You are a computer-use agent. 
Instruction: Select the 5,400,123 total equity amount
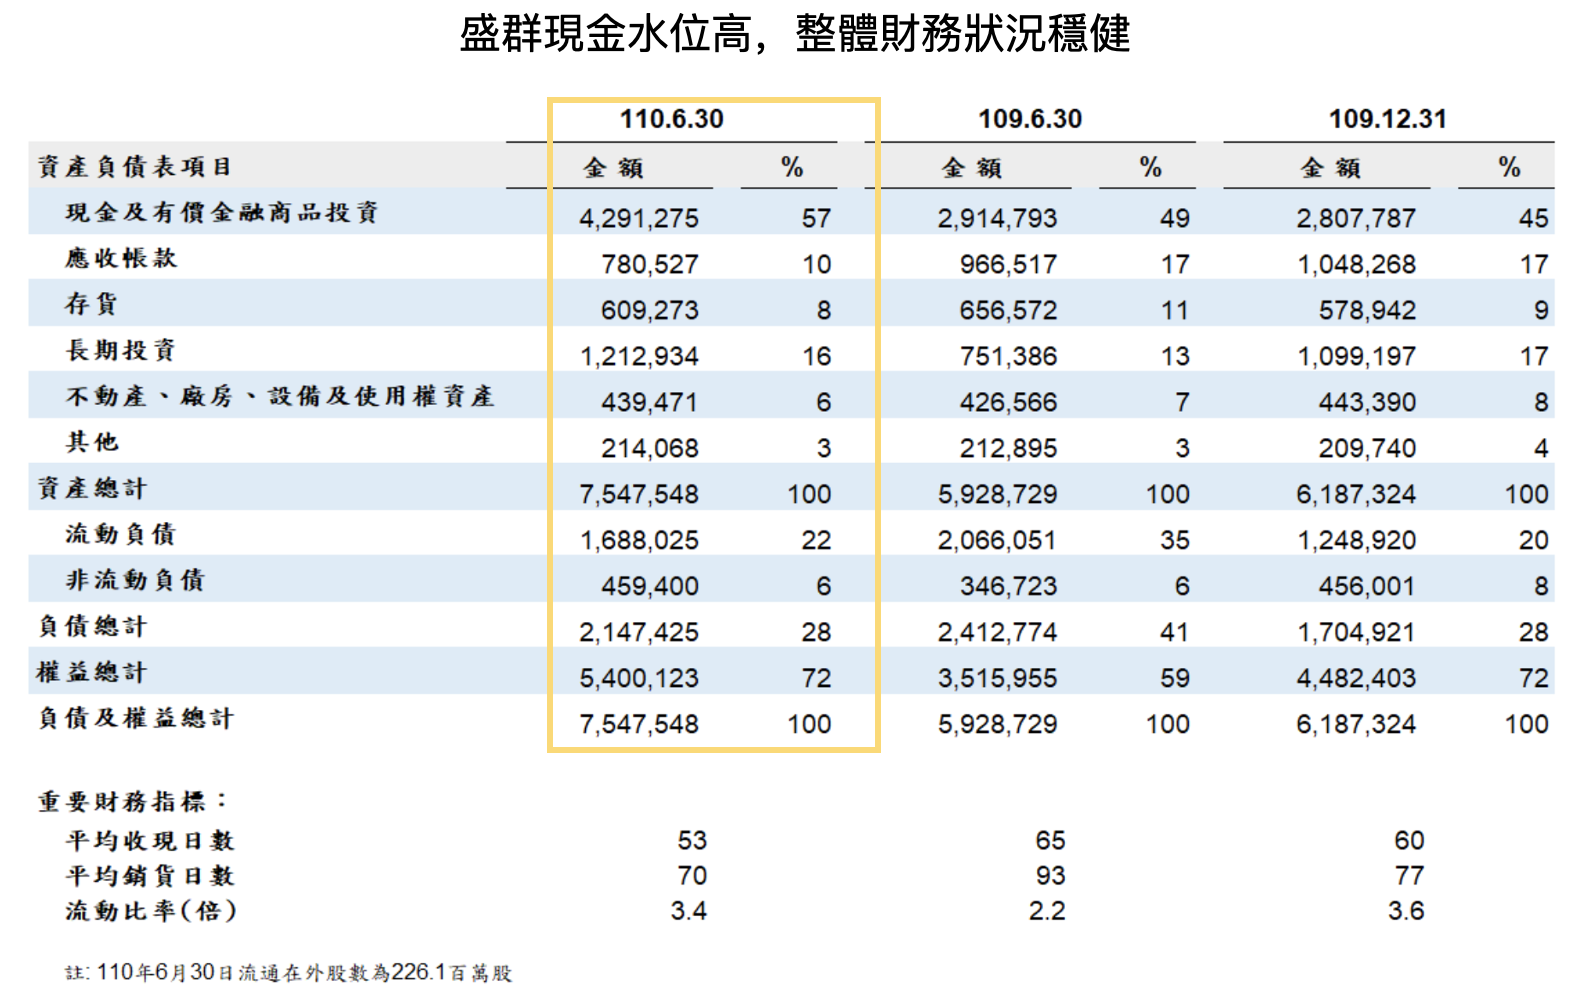(638, 678)
